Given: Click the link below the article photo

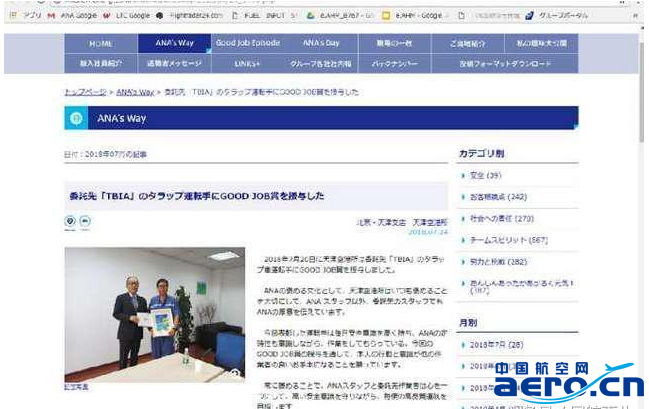Looking at the screenshot, I should [x=76, y=387].
